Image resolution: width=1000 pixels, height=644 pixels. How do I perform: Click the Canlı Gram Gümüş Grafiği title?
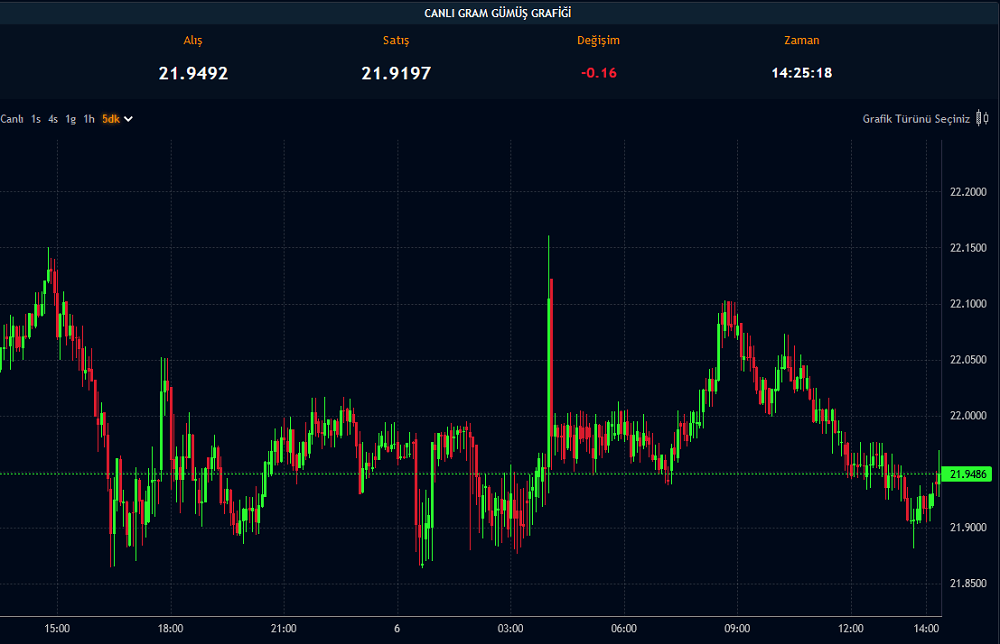point(497,12)
